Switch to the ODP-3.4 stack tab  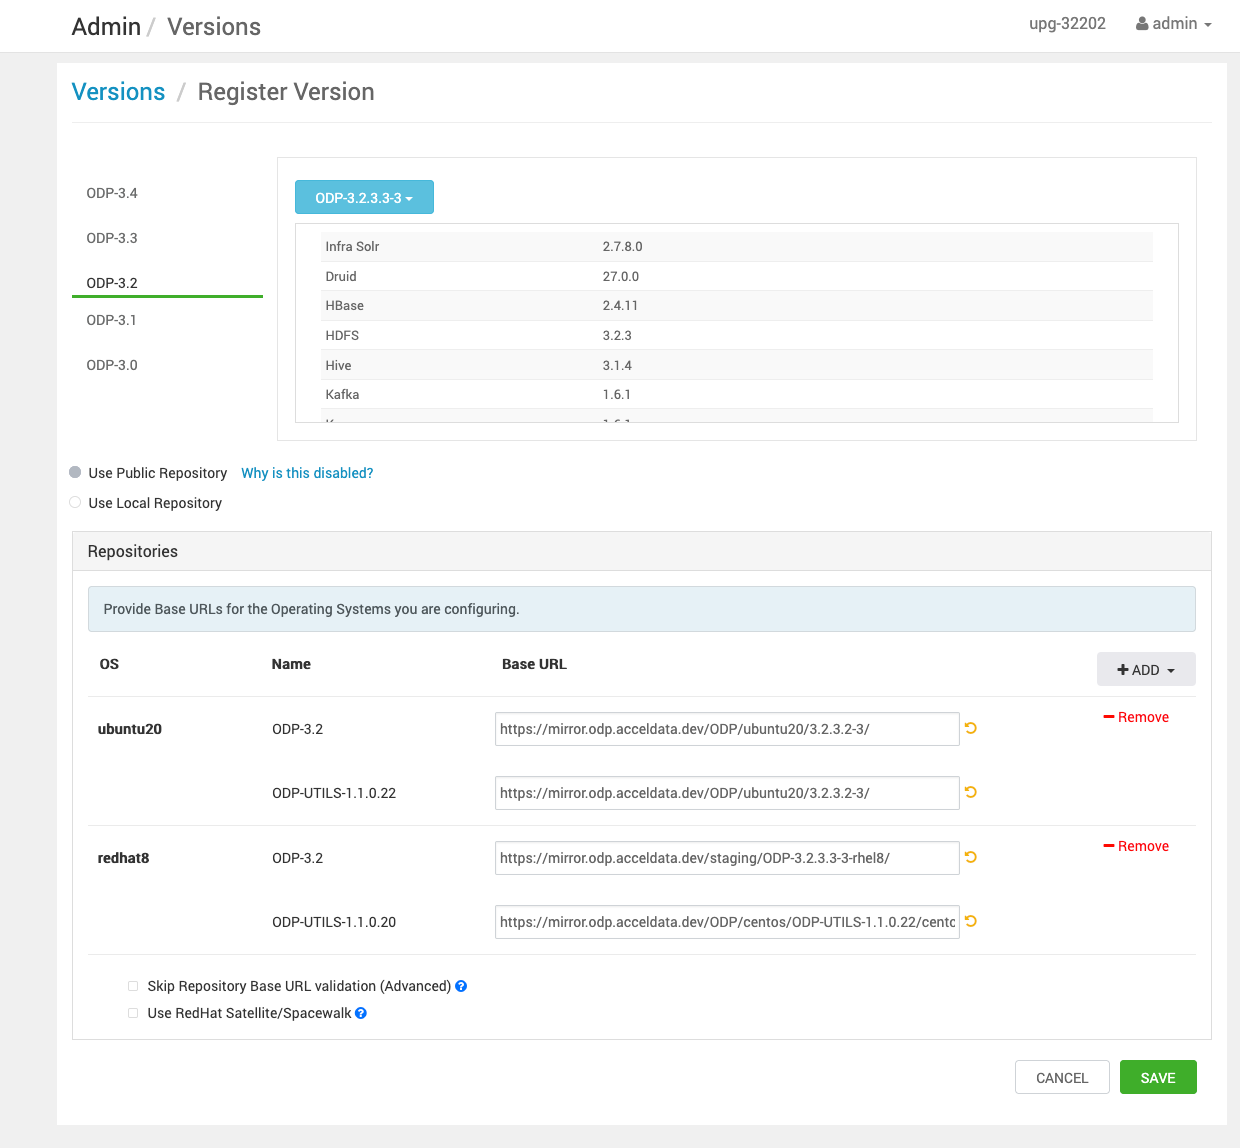pos(112,193)
